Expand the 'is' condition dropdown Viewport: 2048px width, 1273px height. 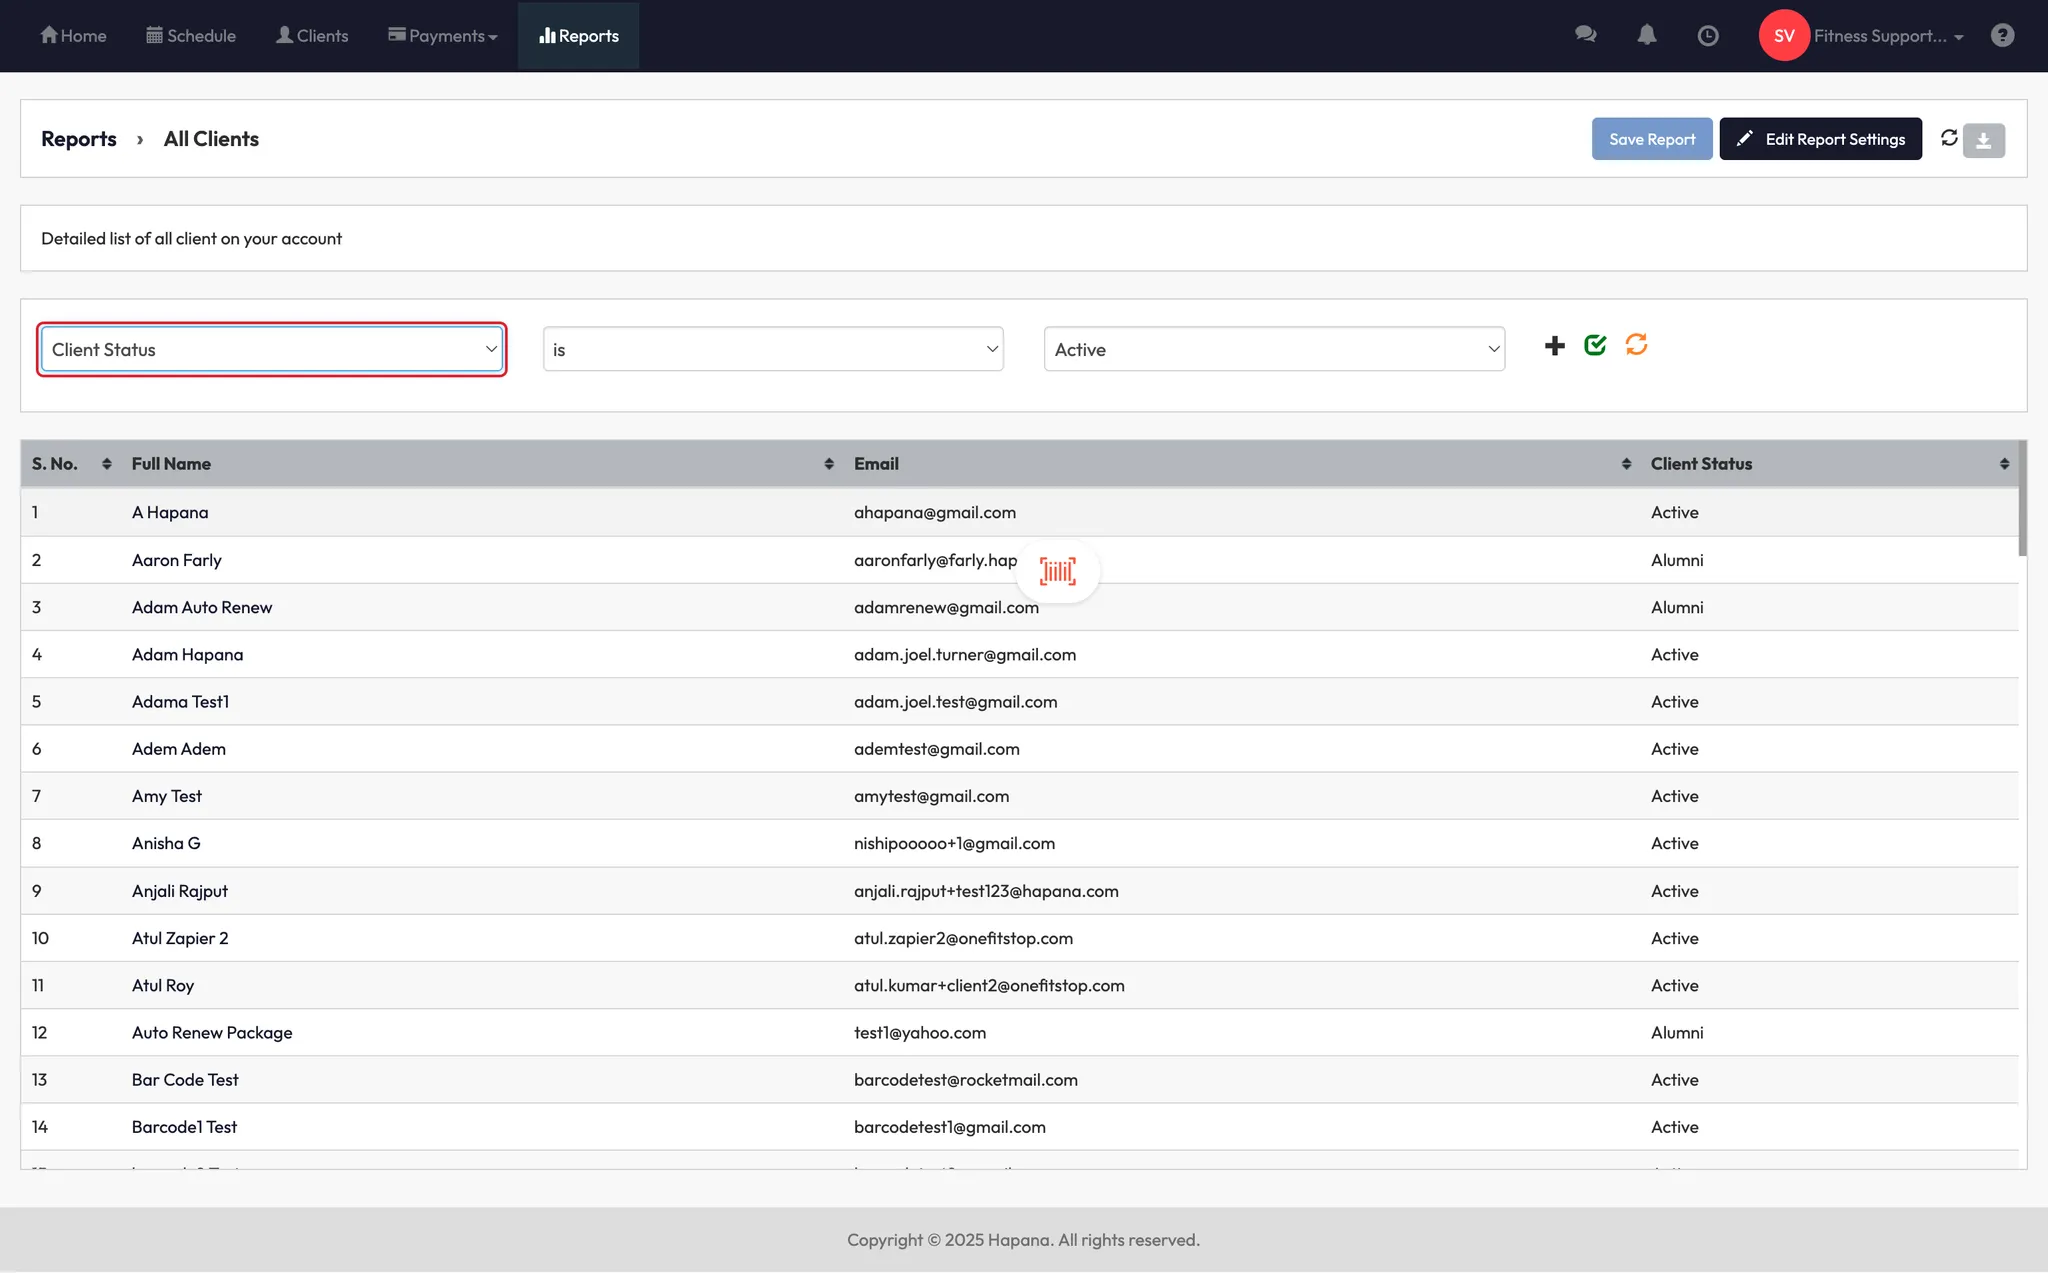click(x=773, y=350)
